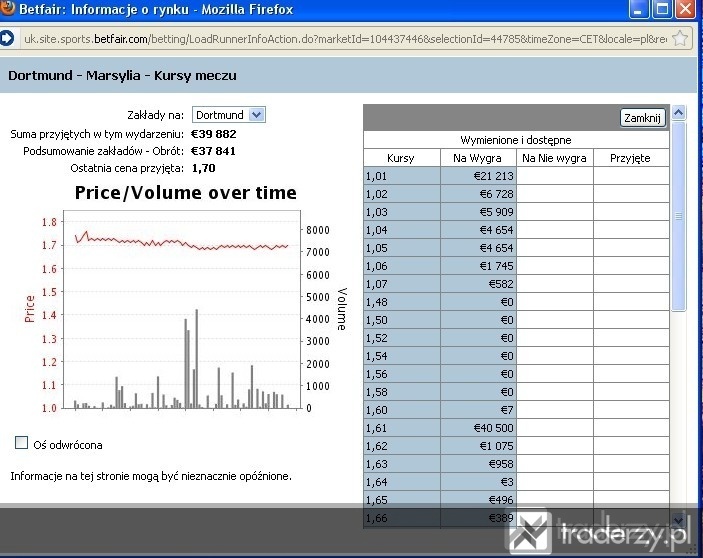
Task: Select the odds cell 1,58
Action: pyautogui.click(x=402, y=392)
